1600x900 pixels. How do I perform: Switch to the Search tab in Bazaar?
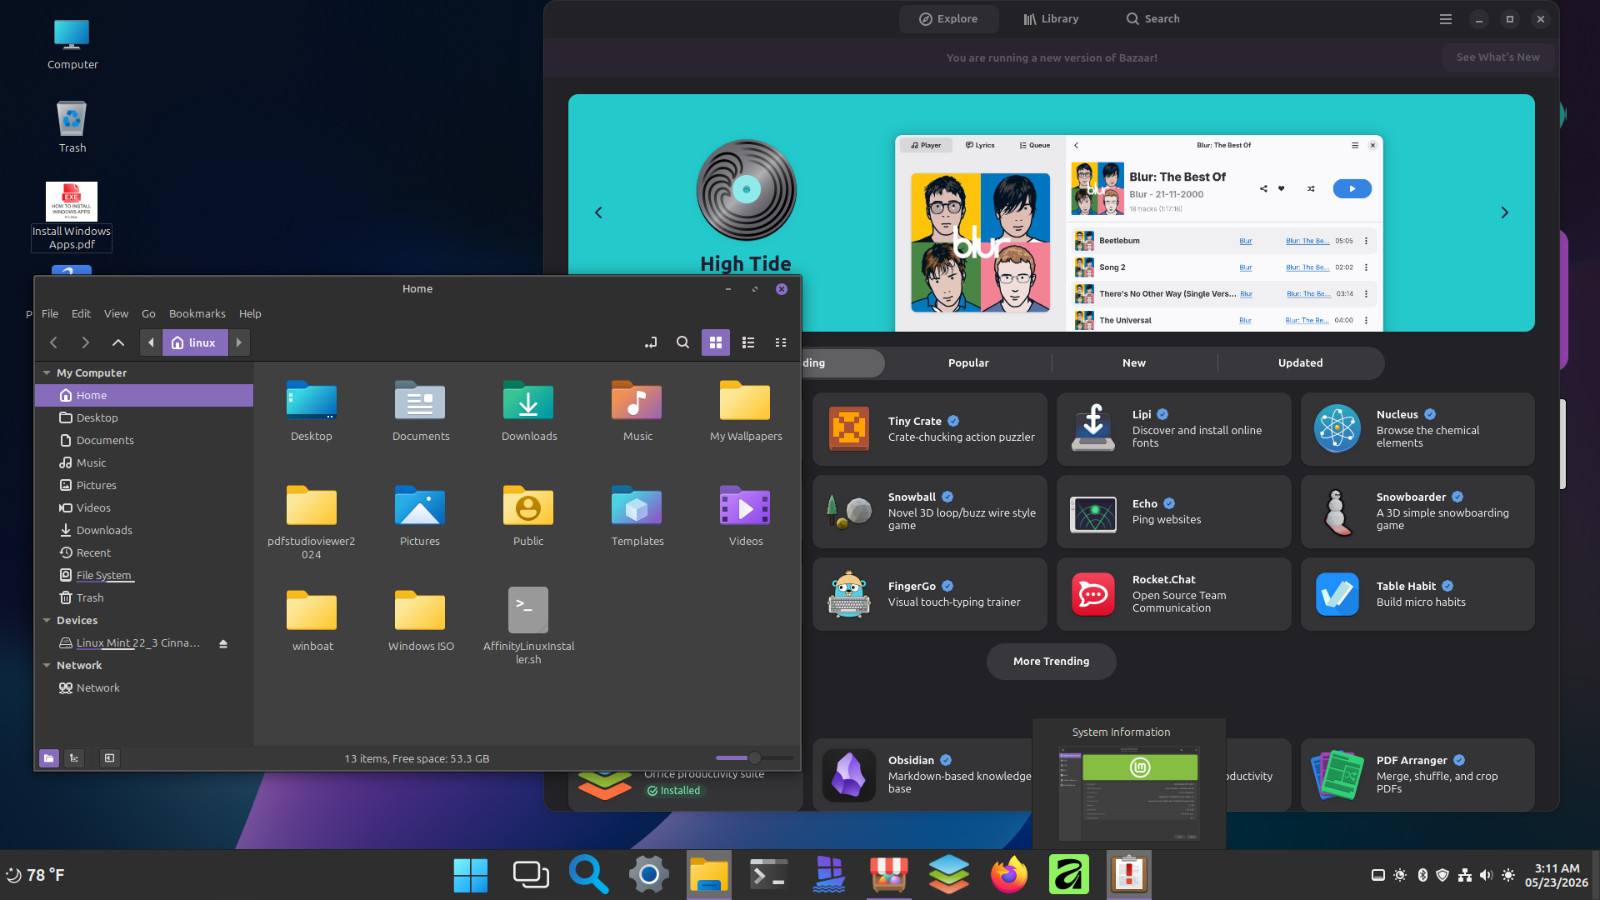[1153, 19]
